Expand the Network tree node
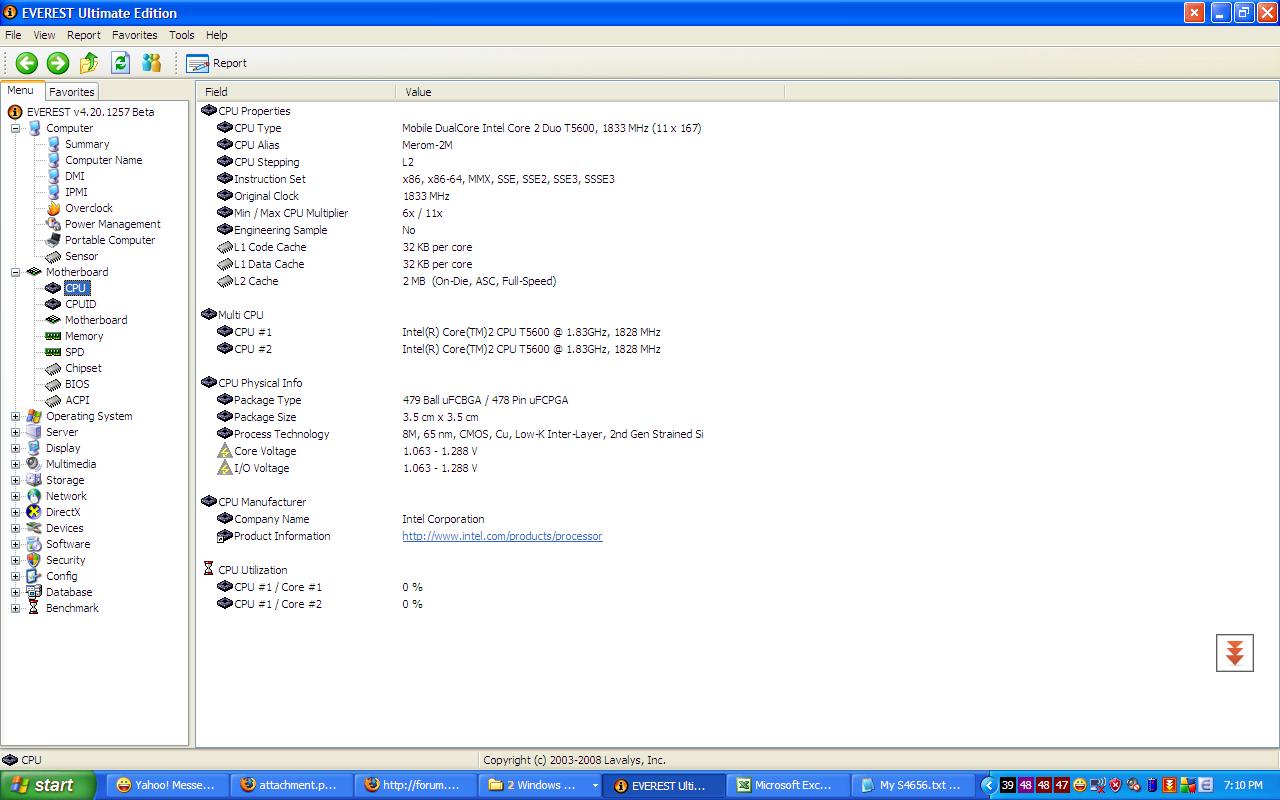The height and width of the screenshot is (800, 1280). (15, 496)
